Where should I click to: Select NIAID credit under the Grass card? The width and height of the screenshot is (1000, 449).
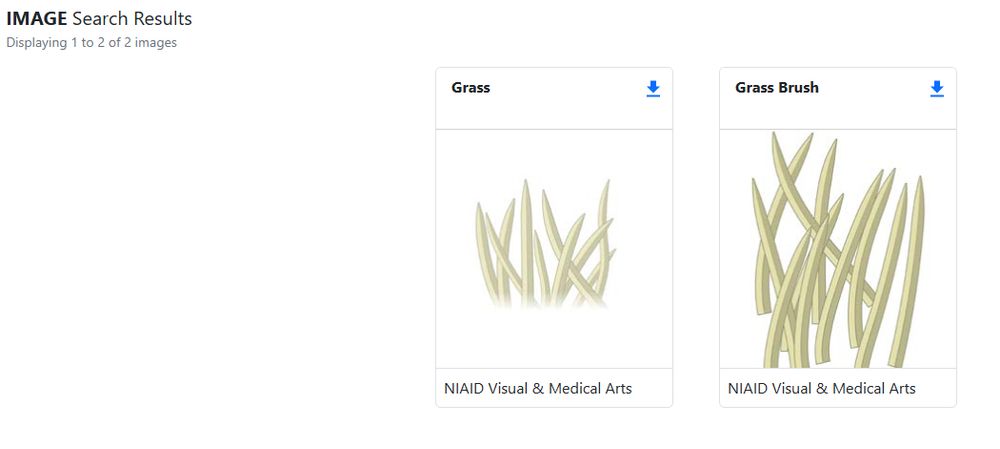[x=538, y=388]
